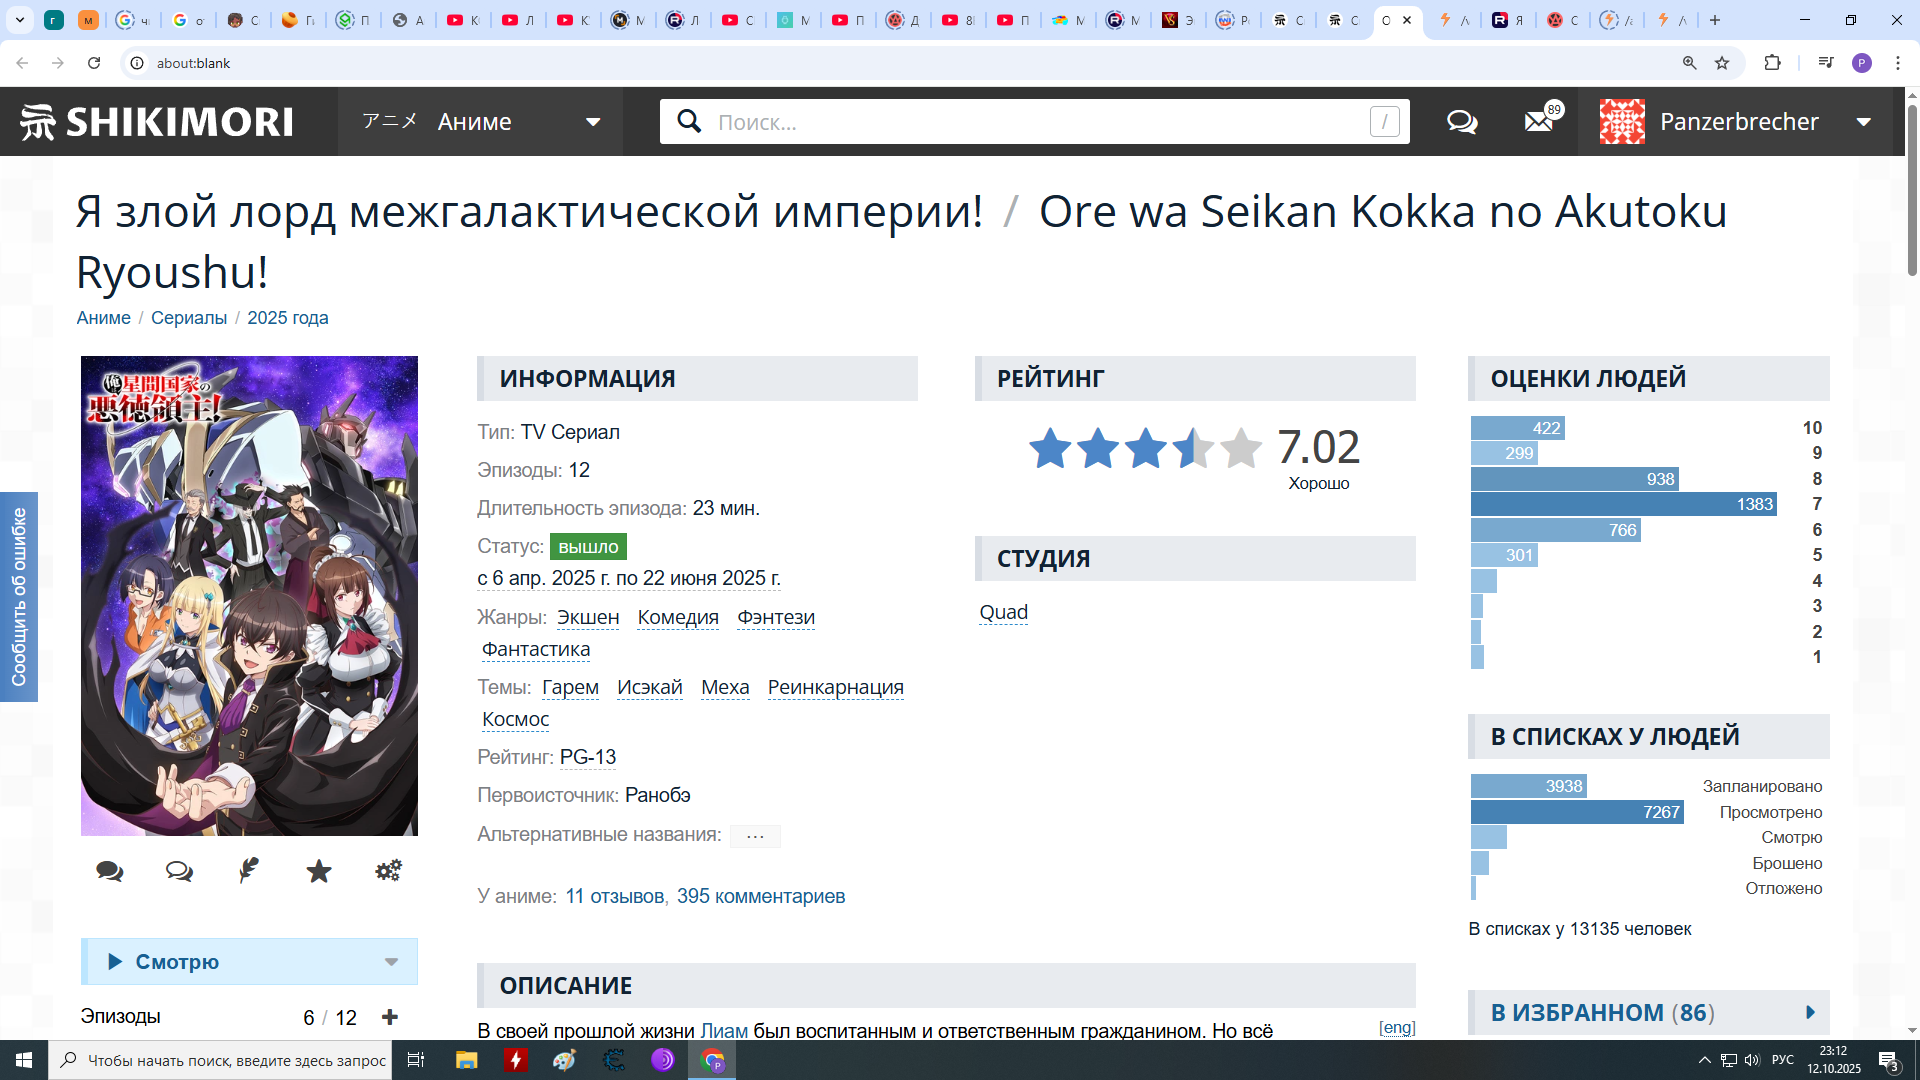
Task: Open the Смотрю list status dropdown
Action: 391,962
